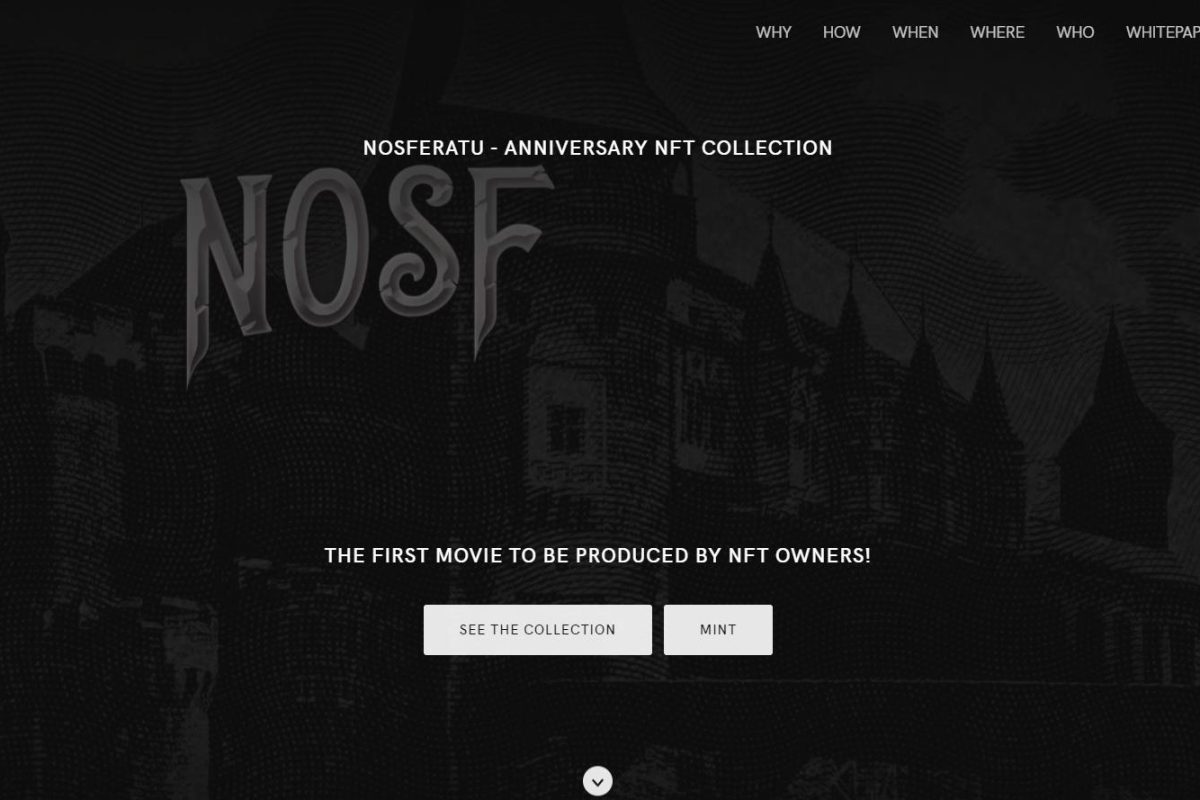Jump to the WHERE section
Viewport: 1200px width, 800px height.
pos(997,32)
